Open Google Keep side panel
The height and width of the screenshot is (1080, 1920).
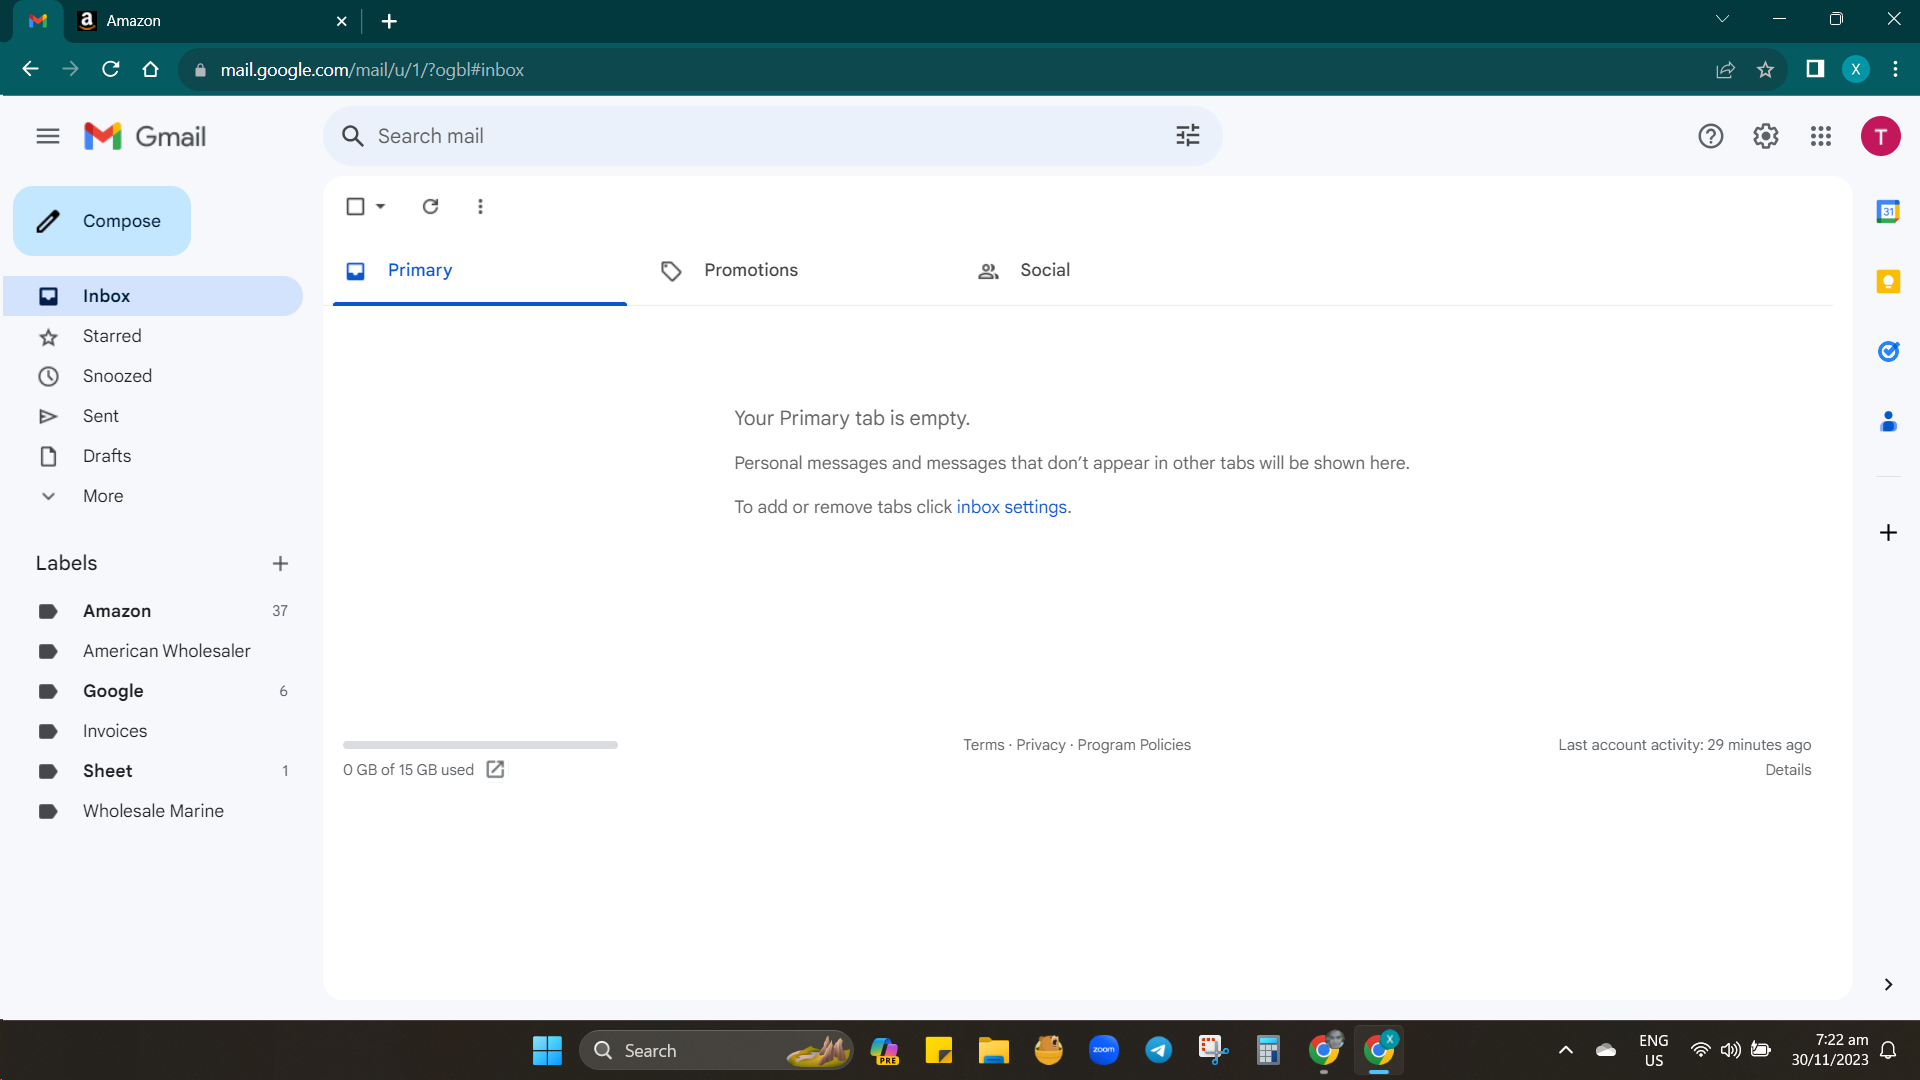pos(1888,281)
